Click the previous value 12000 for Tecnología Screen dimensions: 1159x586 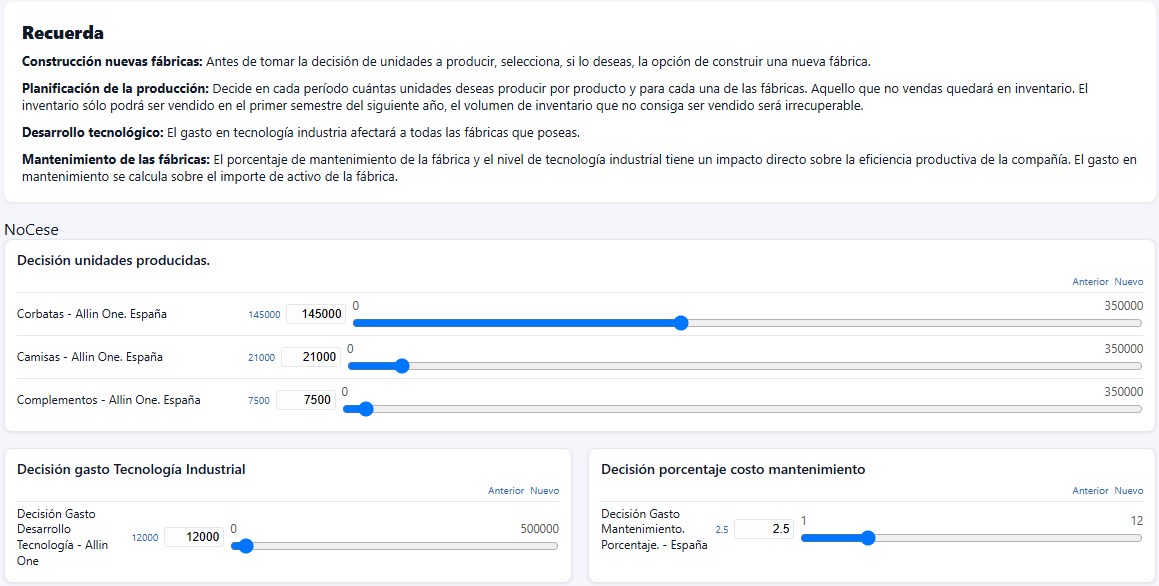145,538
